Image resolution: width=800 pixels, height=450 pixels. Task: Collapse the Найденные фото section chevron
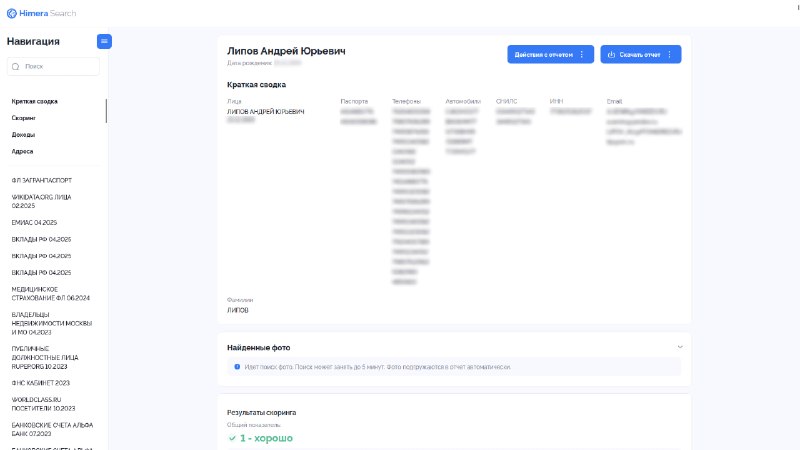680,347
